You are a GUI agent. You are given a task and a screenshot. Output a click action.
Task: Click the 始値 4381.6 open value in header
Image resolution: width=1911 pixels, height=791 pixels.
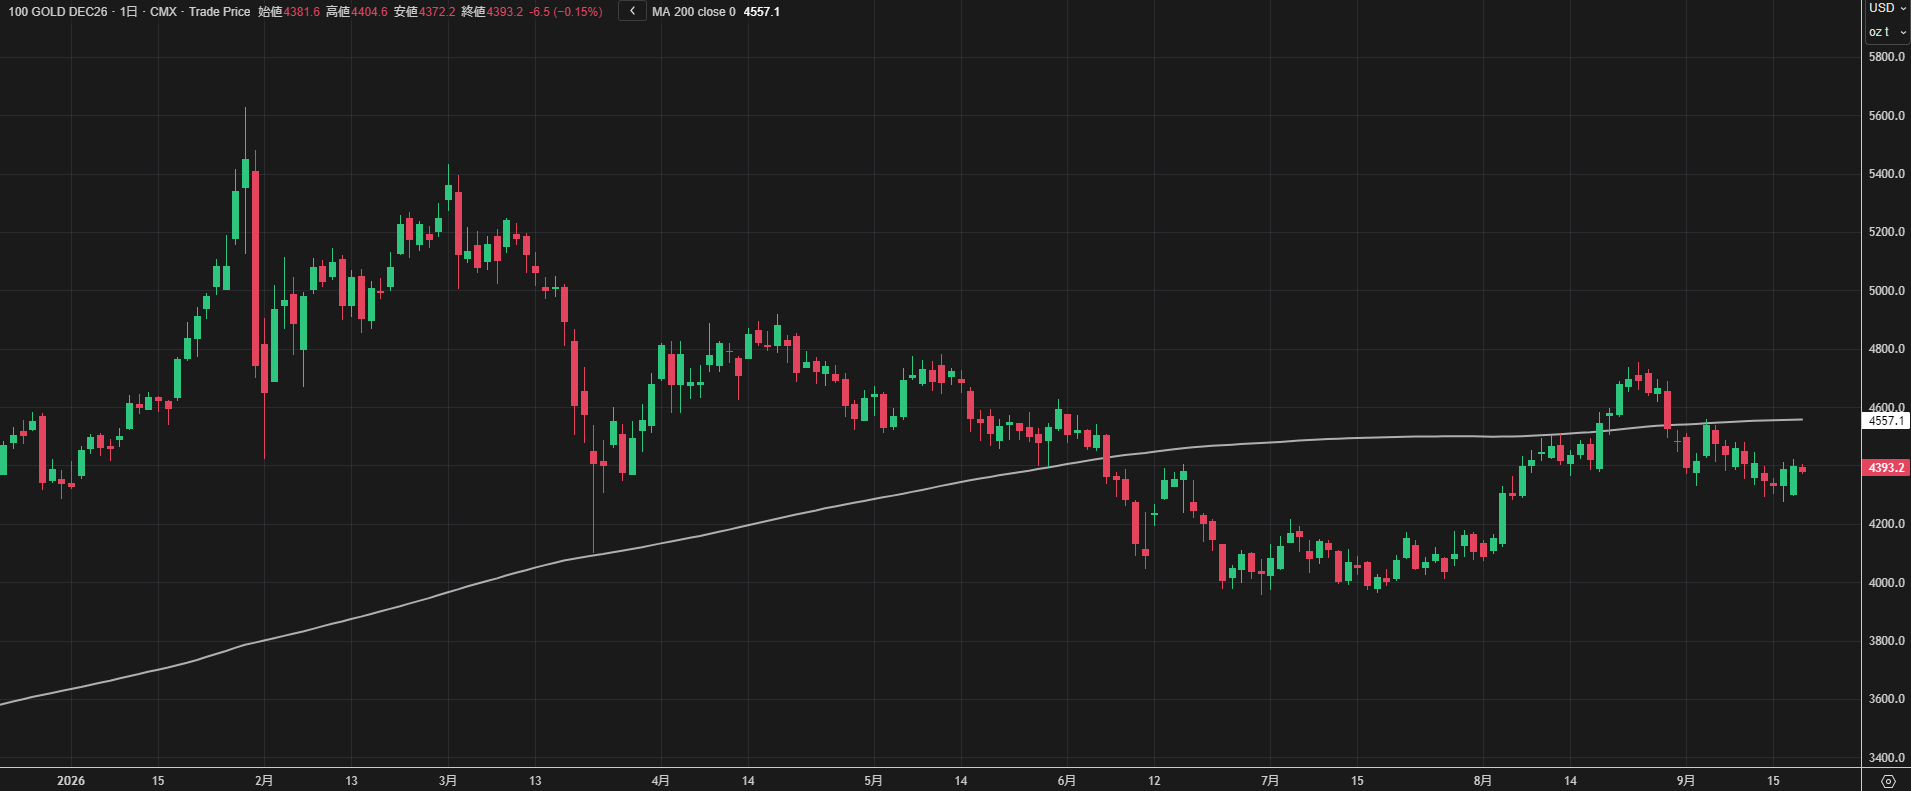tap(289, 12)
